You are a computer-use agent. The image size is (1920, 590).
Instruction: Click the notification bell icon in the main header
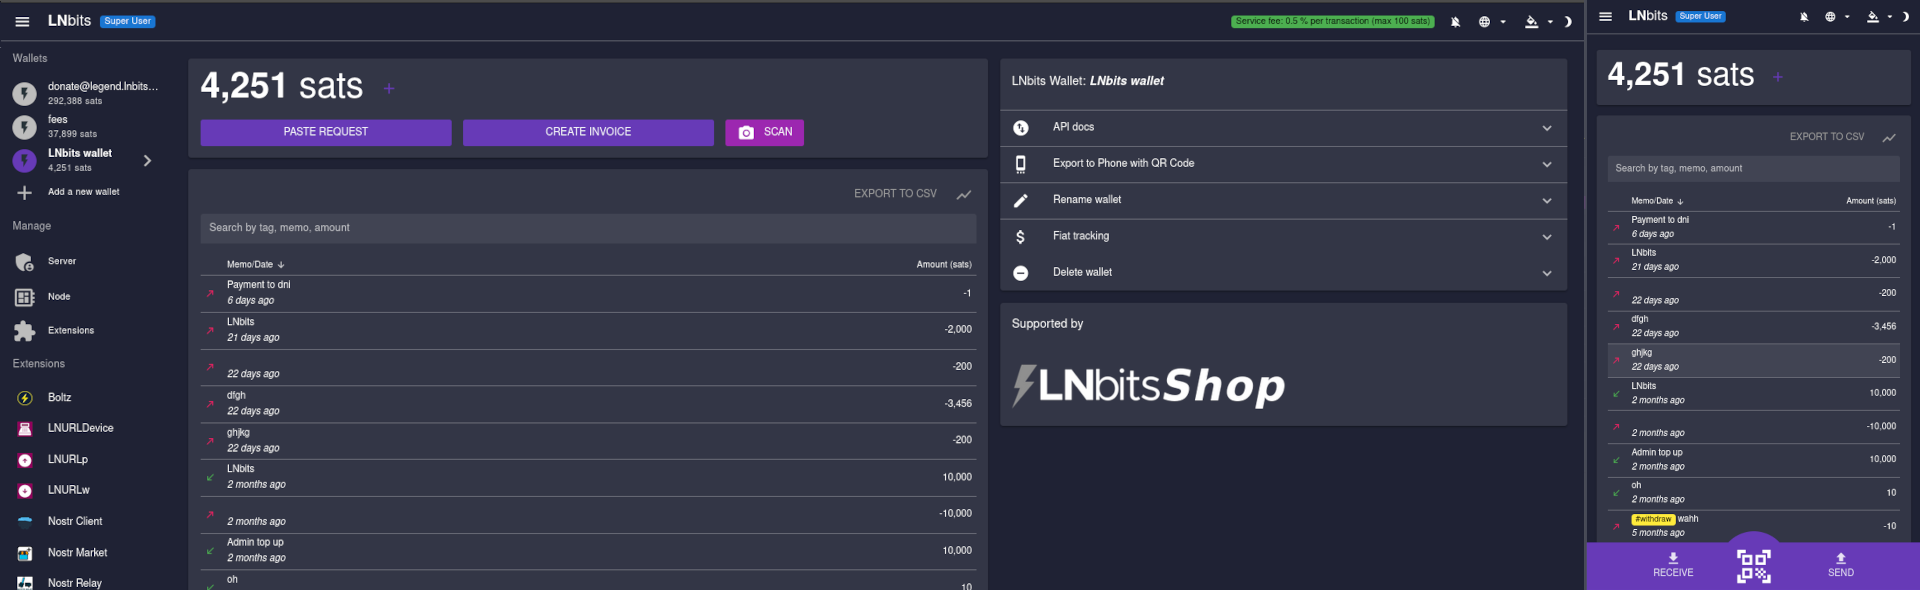point(1455,22)
